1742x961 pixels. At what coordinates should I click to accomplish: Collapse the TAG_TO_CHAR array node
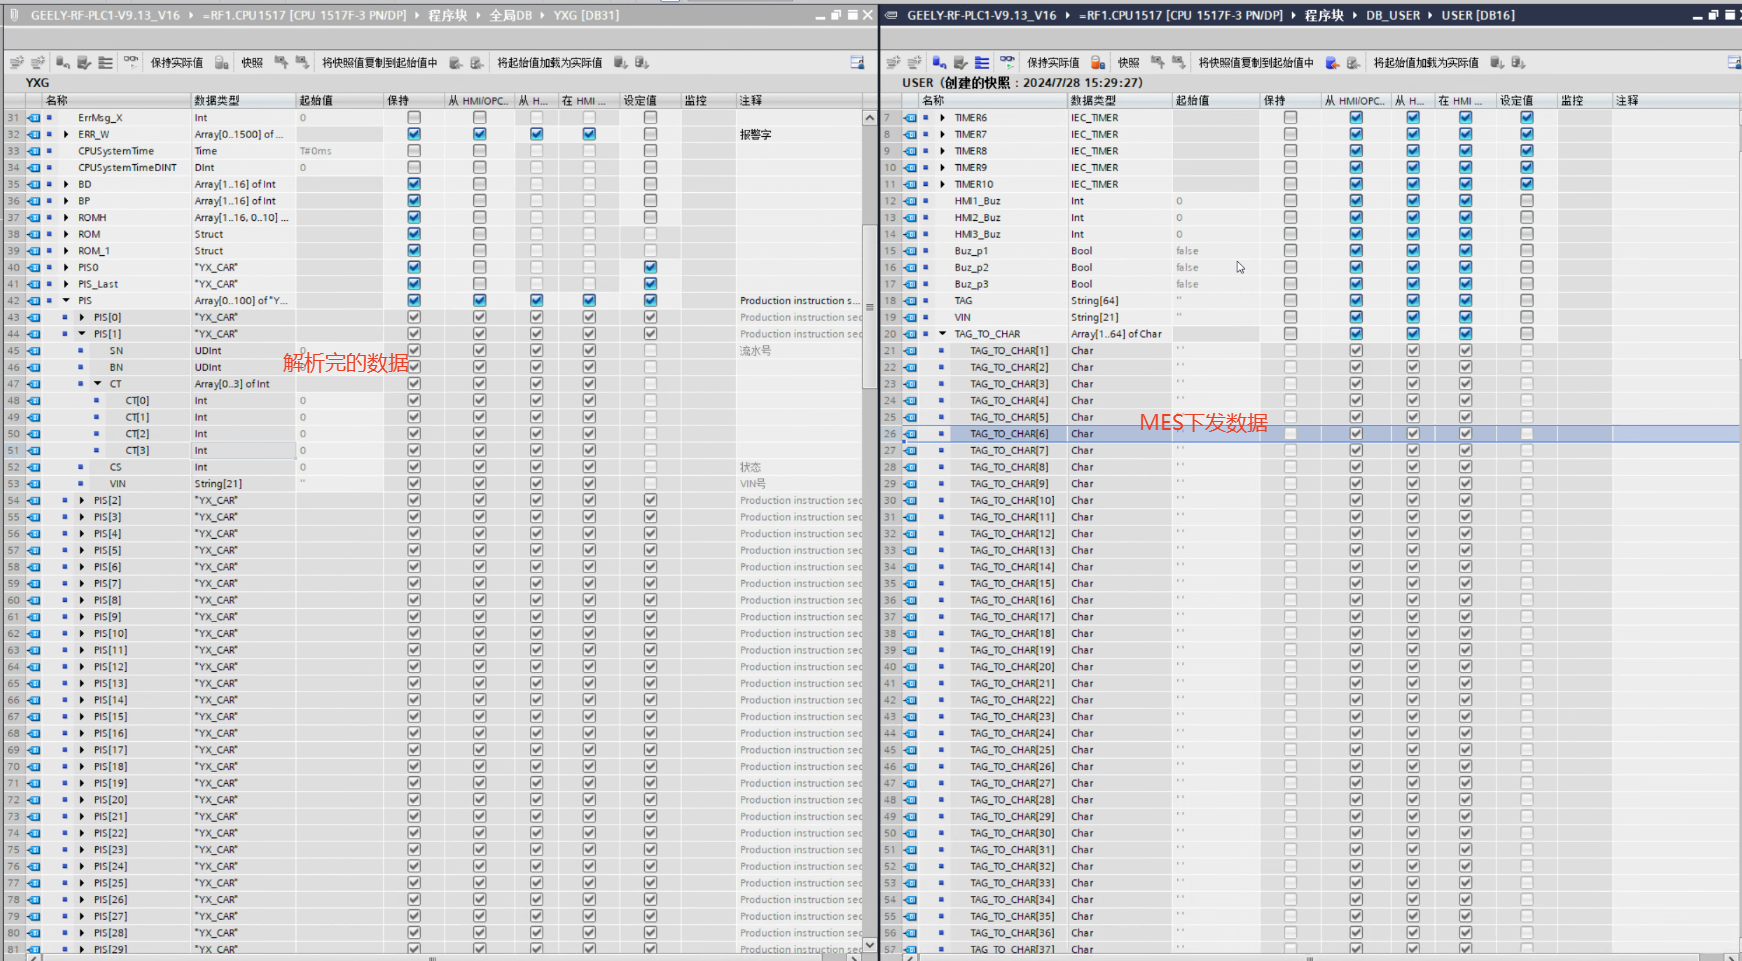pyautogui.click(x=942, y=334)
